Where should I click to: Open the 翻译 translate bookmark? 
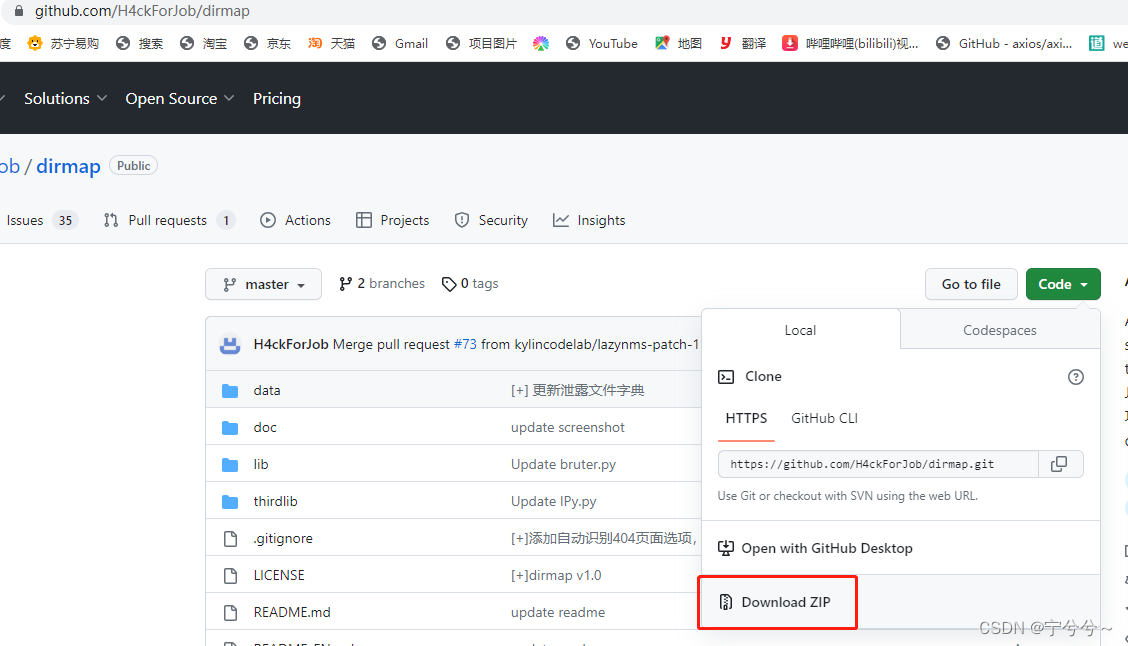742,43
